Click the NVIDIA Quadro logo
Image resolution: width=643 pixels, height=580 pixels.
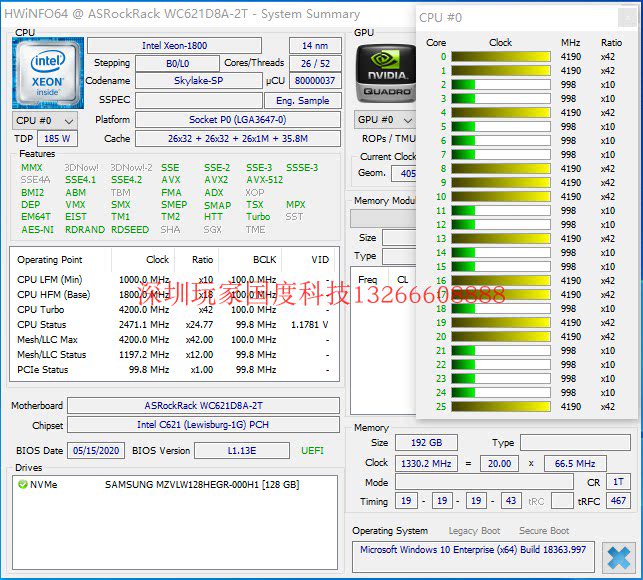(385, 73)
